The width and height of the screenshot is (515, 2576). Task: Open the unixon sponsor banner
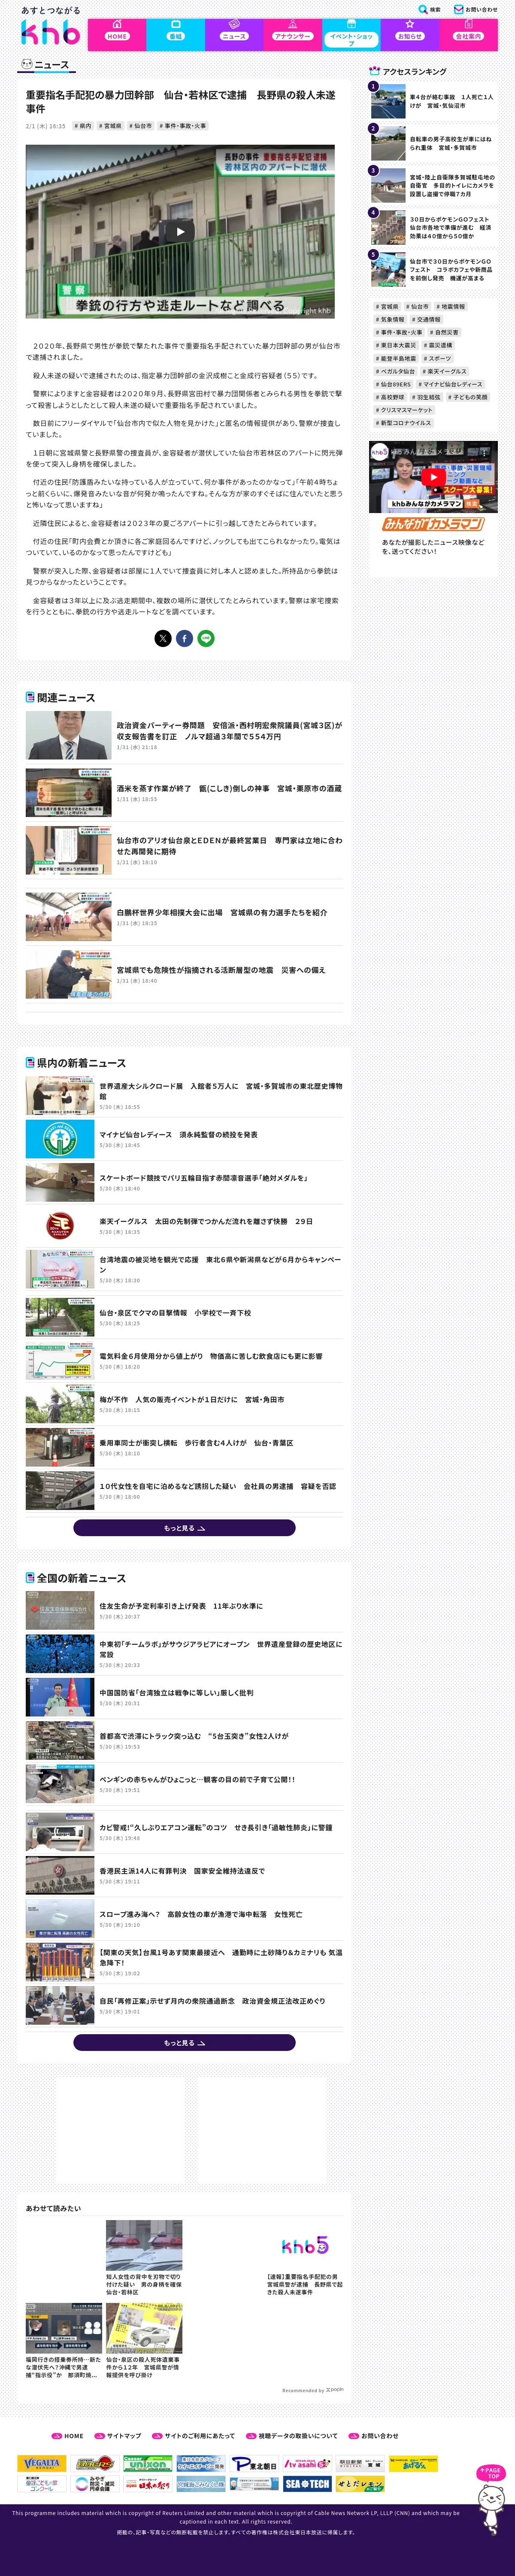[x=148, y=2464]
